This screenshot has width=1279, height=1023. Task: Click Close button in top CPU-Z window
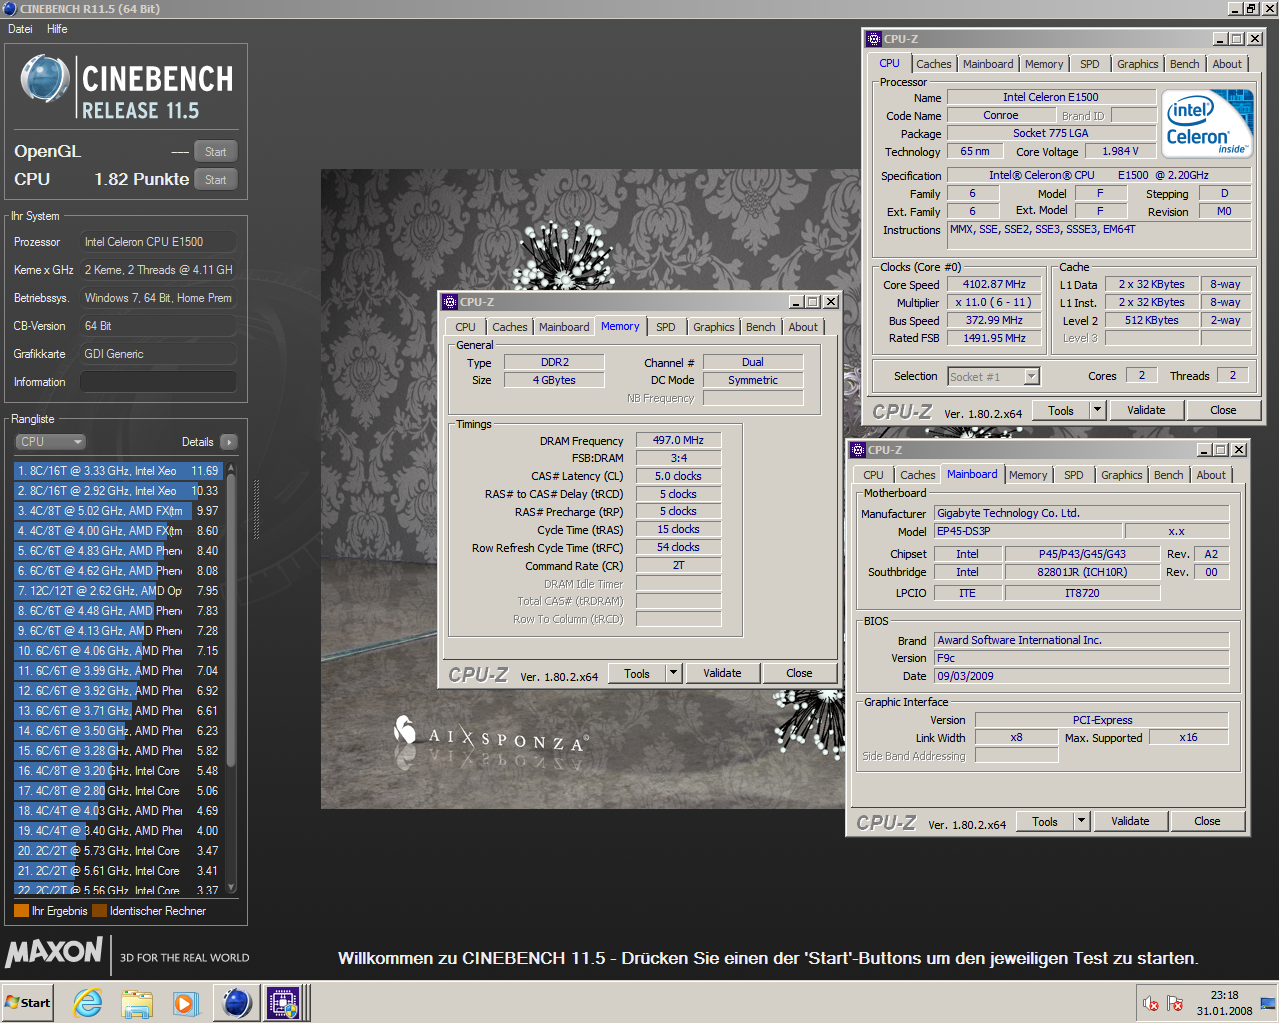(1223, 410)
